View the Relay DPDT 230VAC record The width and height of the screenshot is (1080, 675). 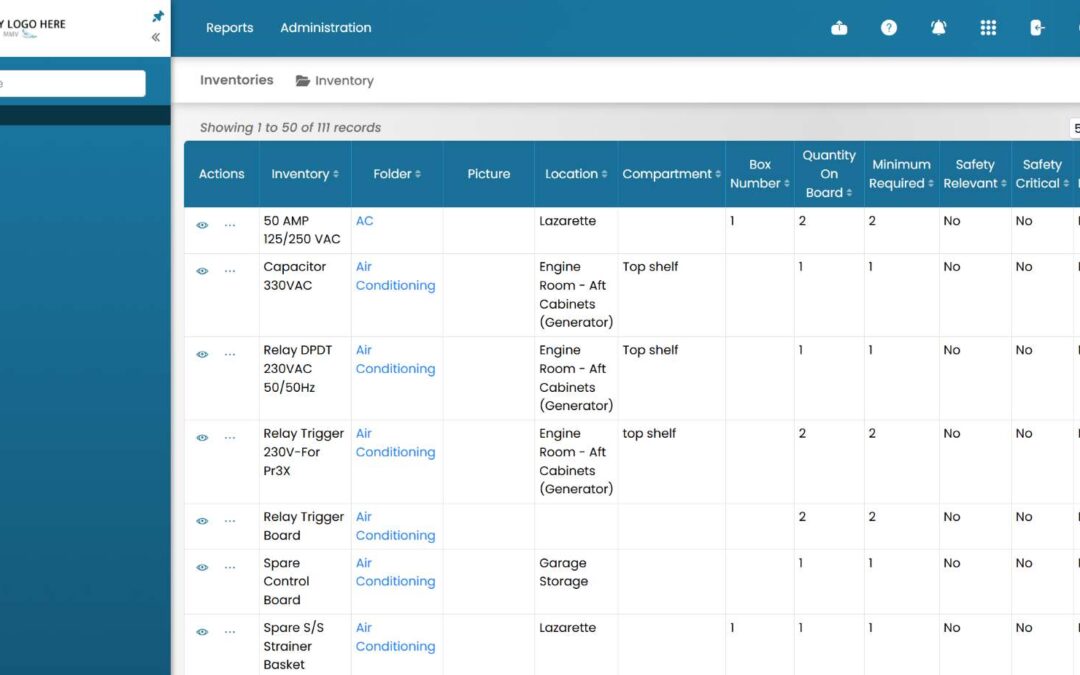click(202, 354)
